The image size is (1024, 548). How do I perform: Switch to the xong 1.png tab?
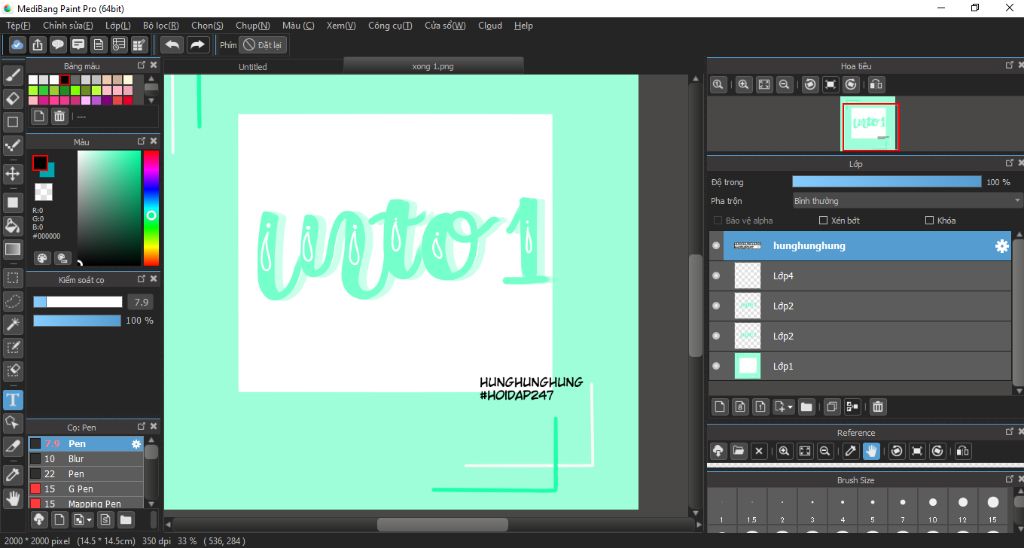click(433, 67)
